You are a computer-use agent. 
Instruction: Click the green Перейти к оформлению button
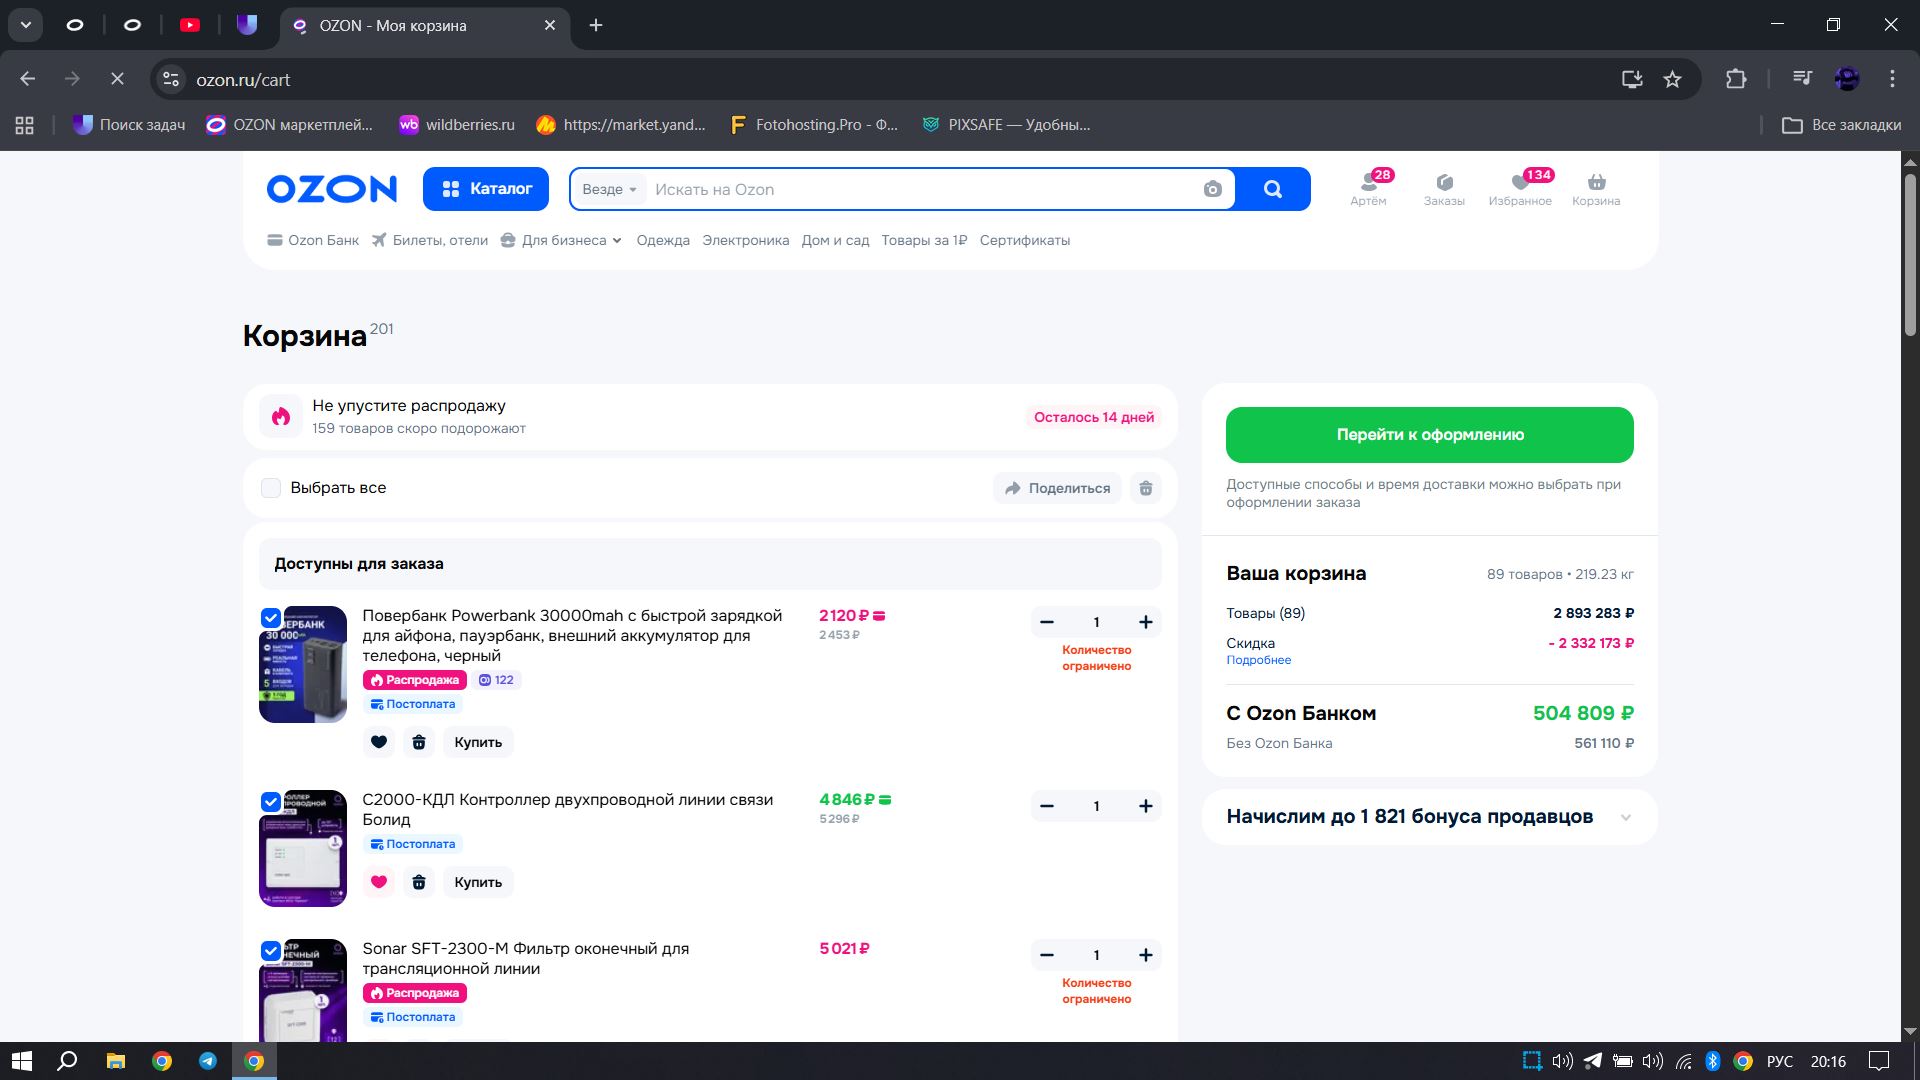coord(1429,435)
